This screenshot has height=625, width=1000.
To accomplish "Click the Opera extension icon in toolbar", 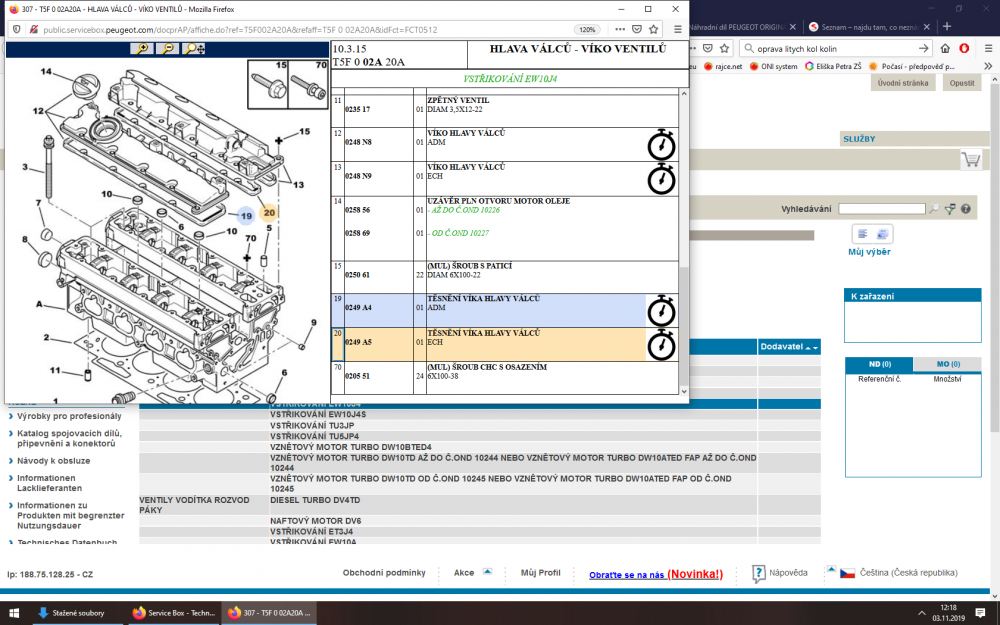I will tap(964, 48).
